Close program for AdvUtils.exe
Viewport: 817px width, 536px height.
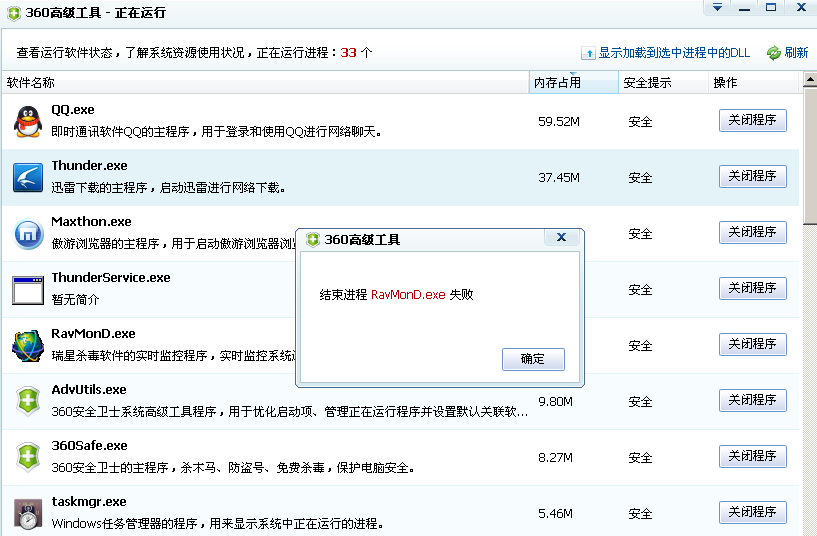pos(752,400)
